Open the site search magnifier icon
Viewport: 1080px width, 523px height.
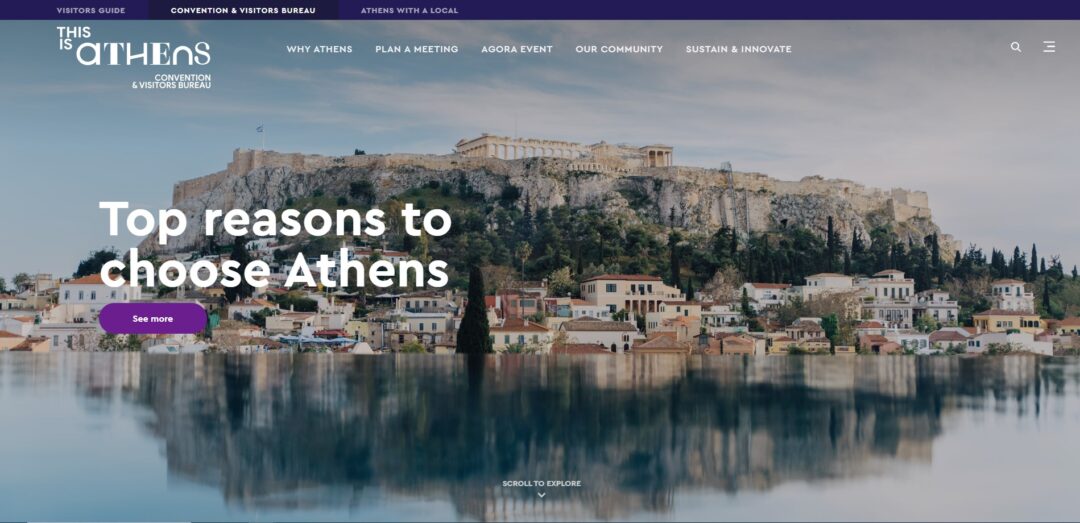point(1015,47)
